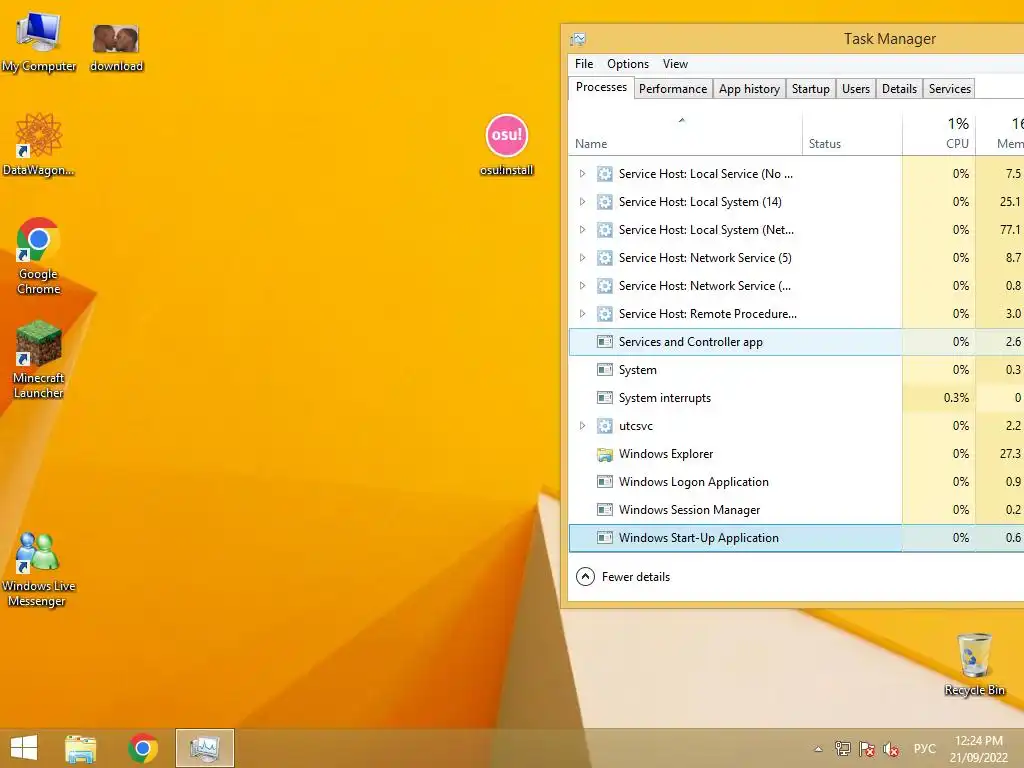Switch to the Details tab
This screenshot has width=1024, height=768.
[899, 89]
